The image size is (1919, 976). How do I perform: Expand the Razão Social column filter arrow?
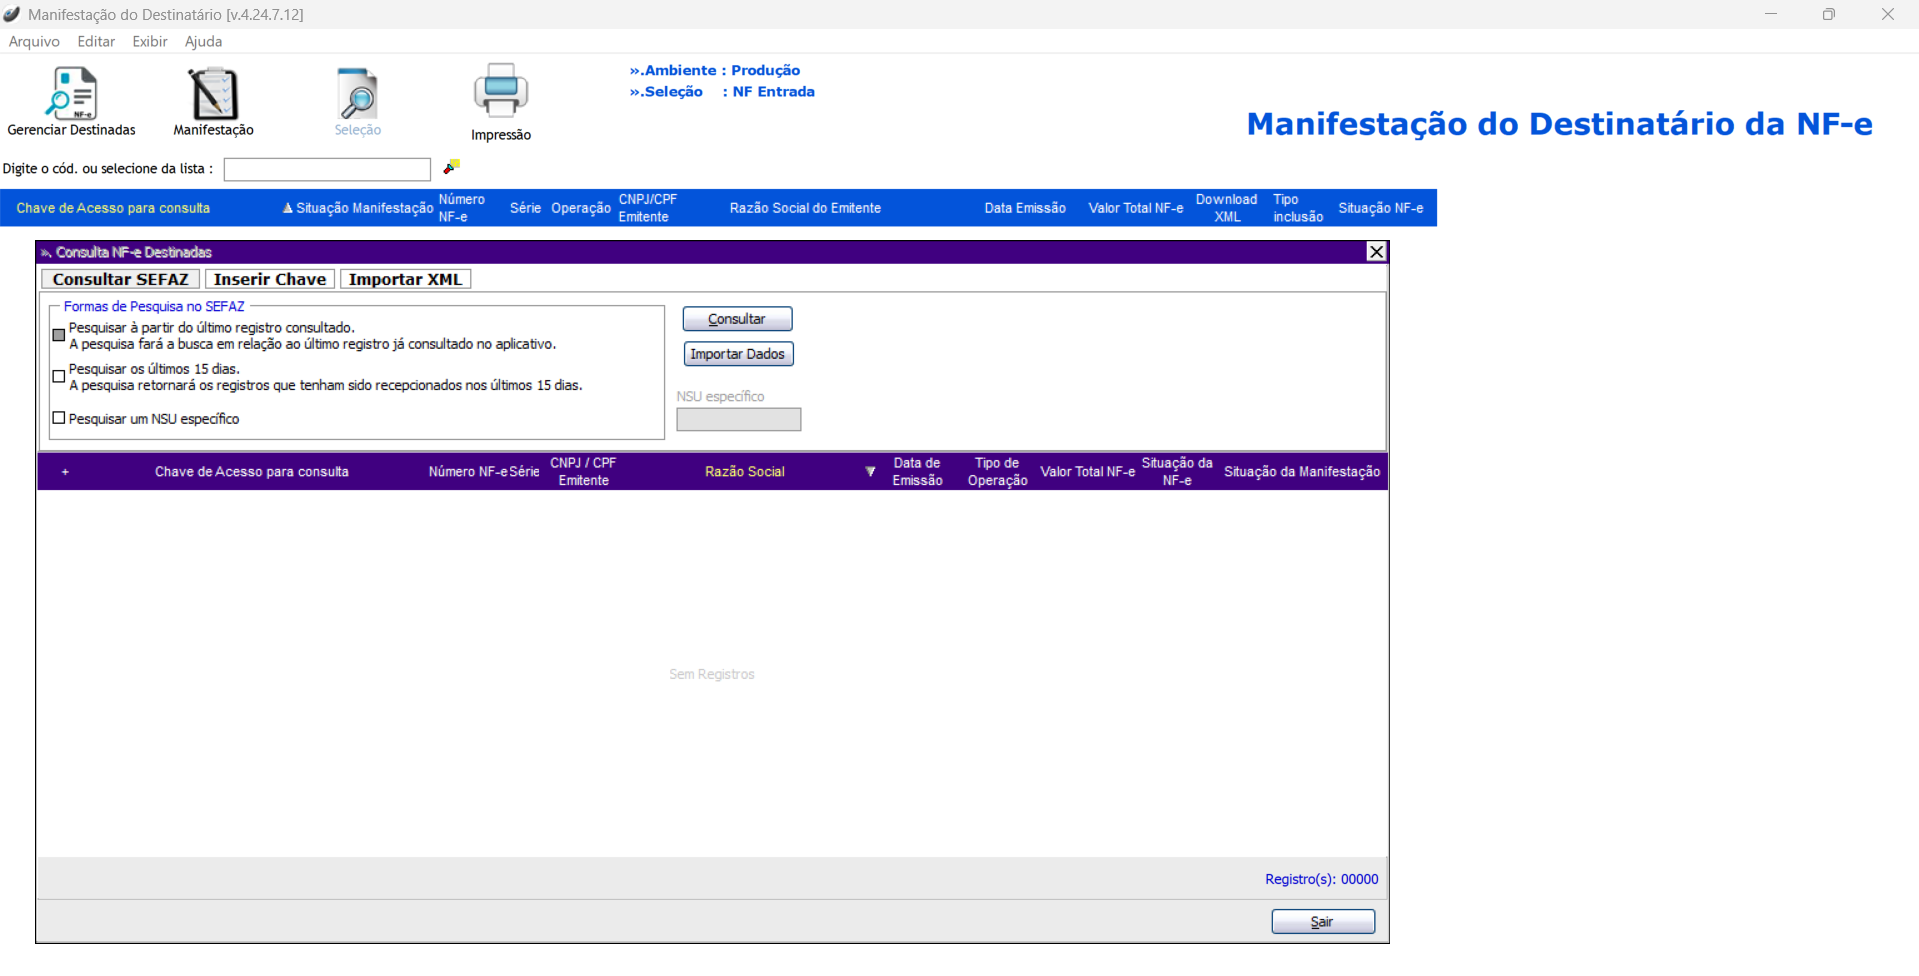pyautogui.click(x=870, y=472)
